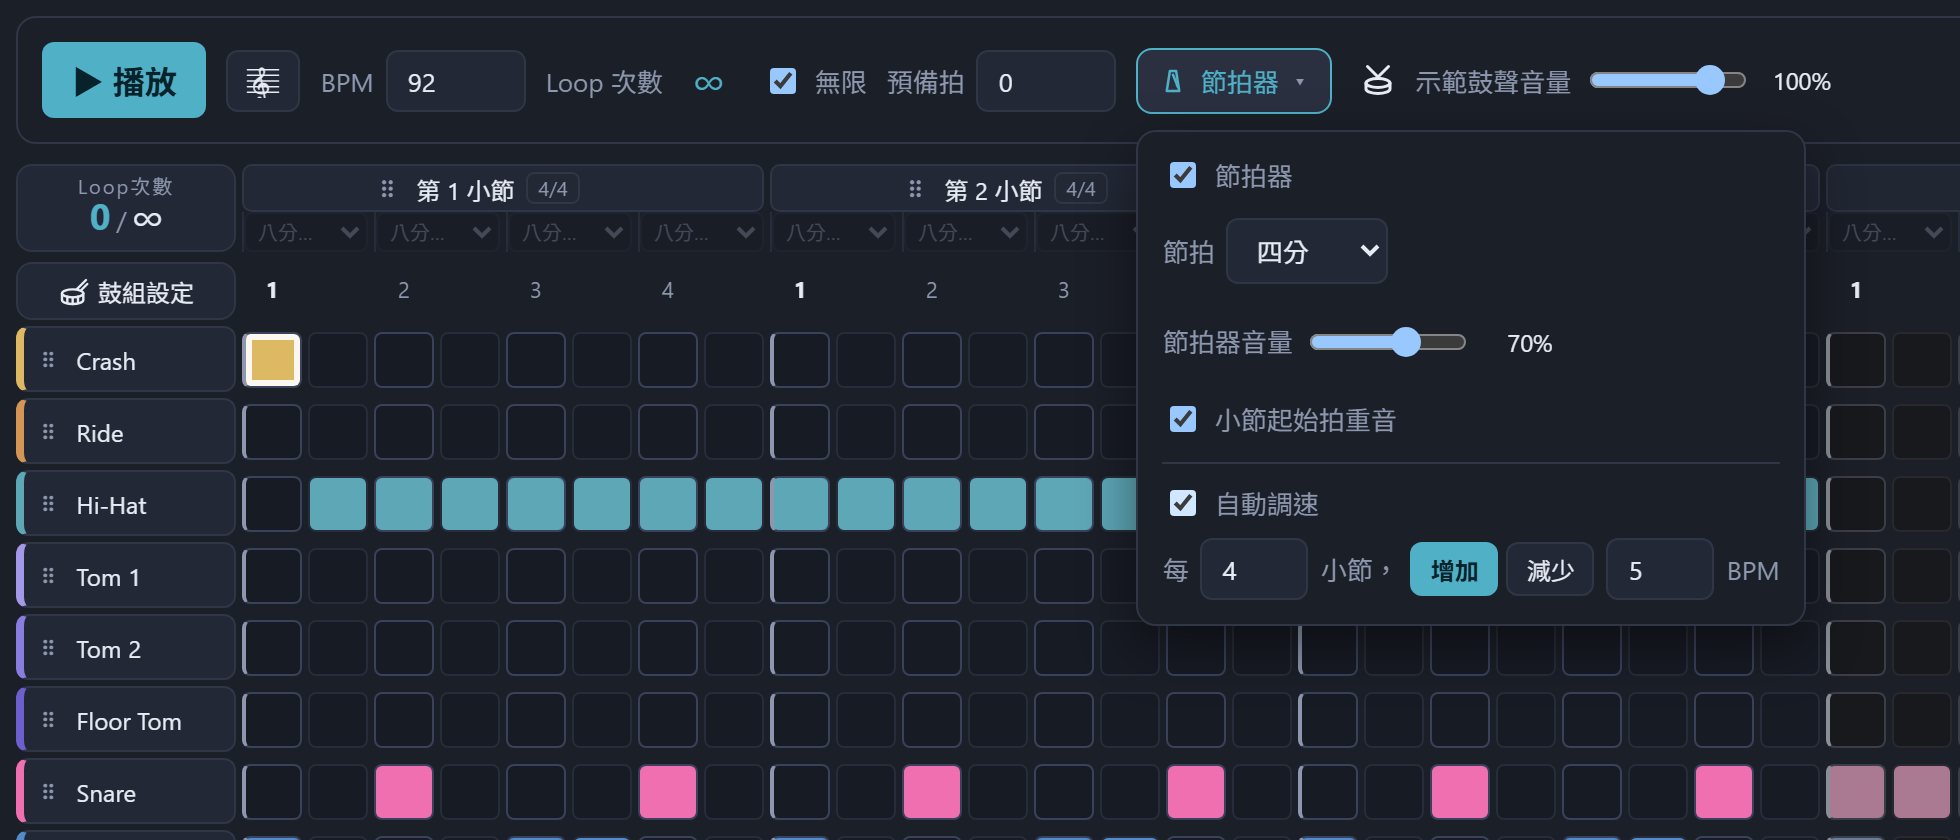Toggle the Crash step on beat 1
Viewport: 1960px width, 840px height.
(272, 360)
